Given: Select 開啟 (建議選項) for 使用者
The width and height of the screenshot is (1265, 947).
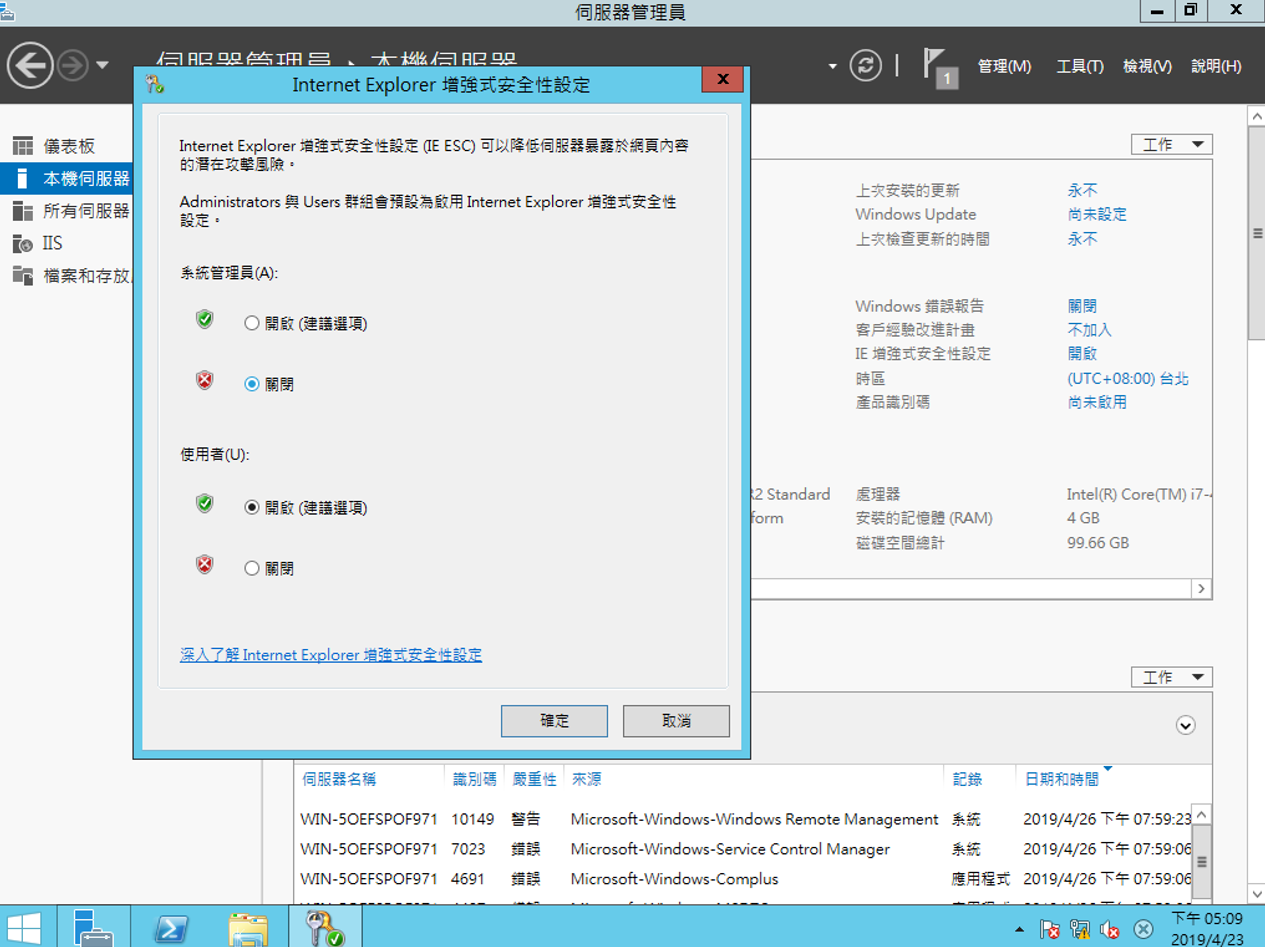Looking at the screenshot, I should point(306,508).
